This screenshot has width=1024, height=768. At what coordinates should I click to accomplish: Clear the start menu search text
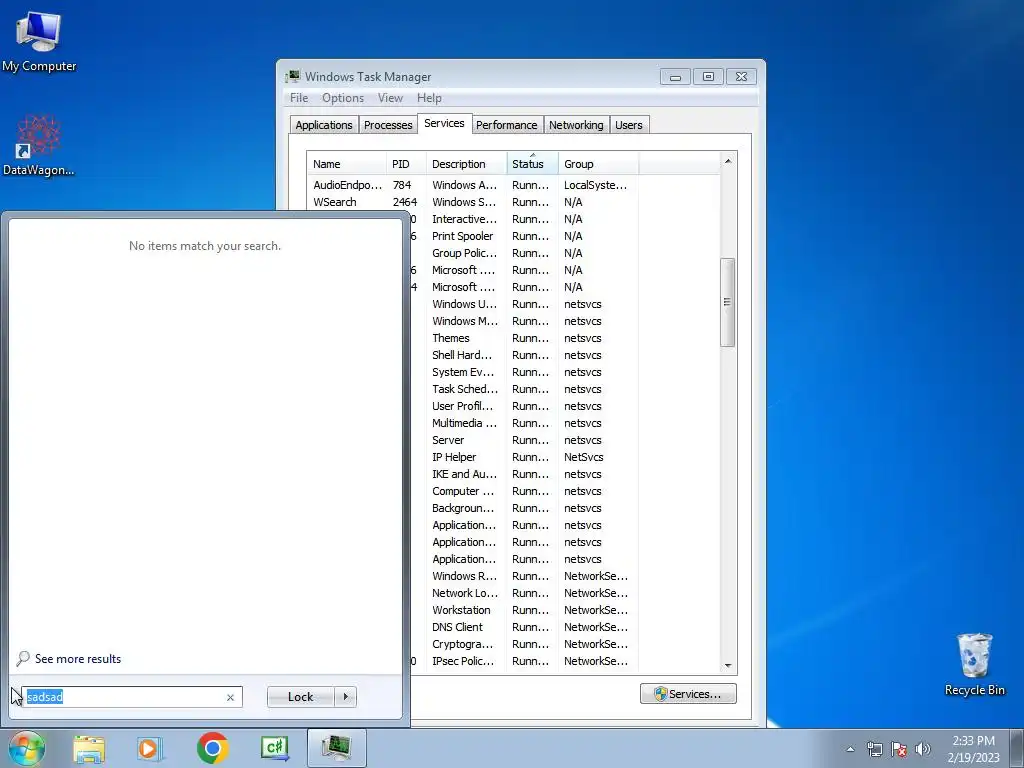pos(230,697)
